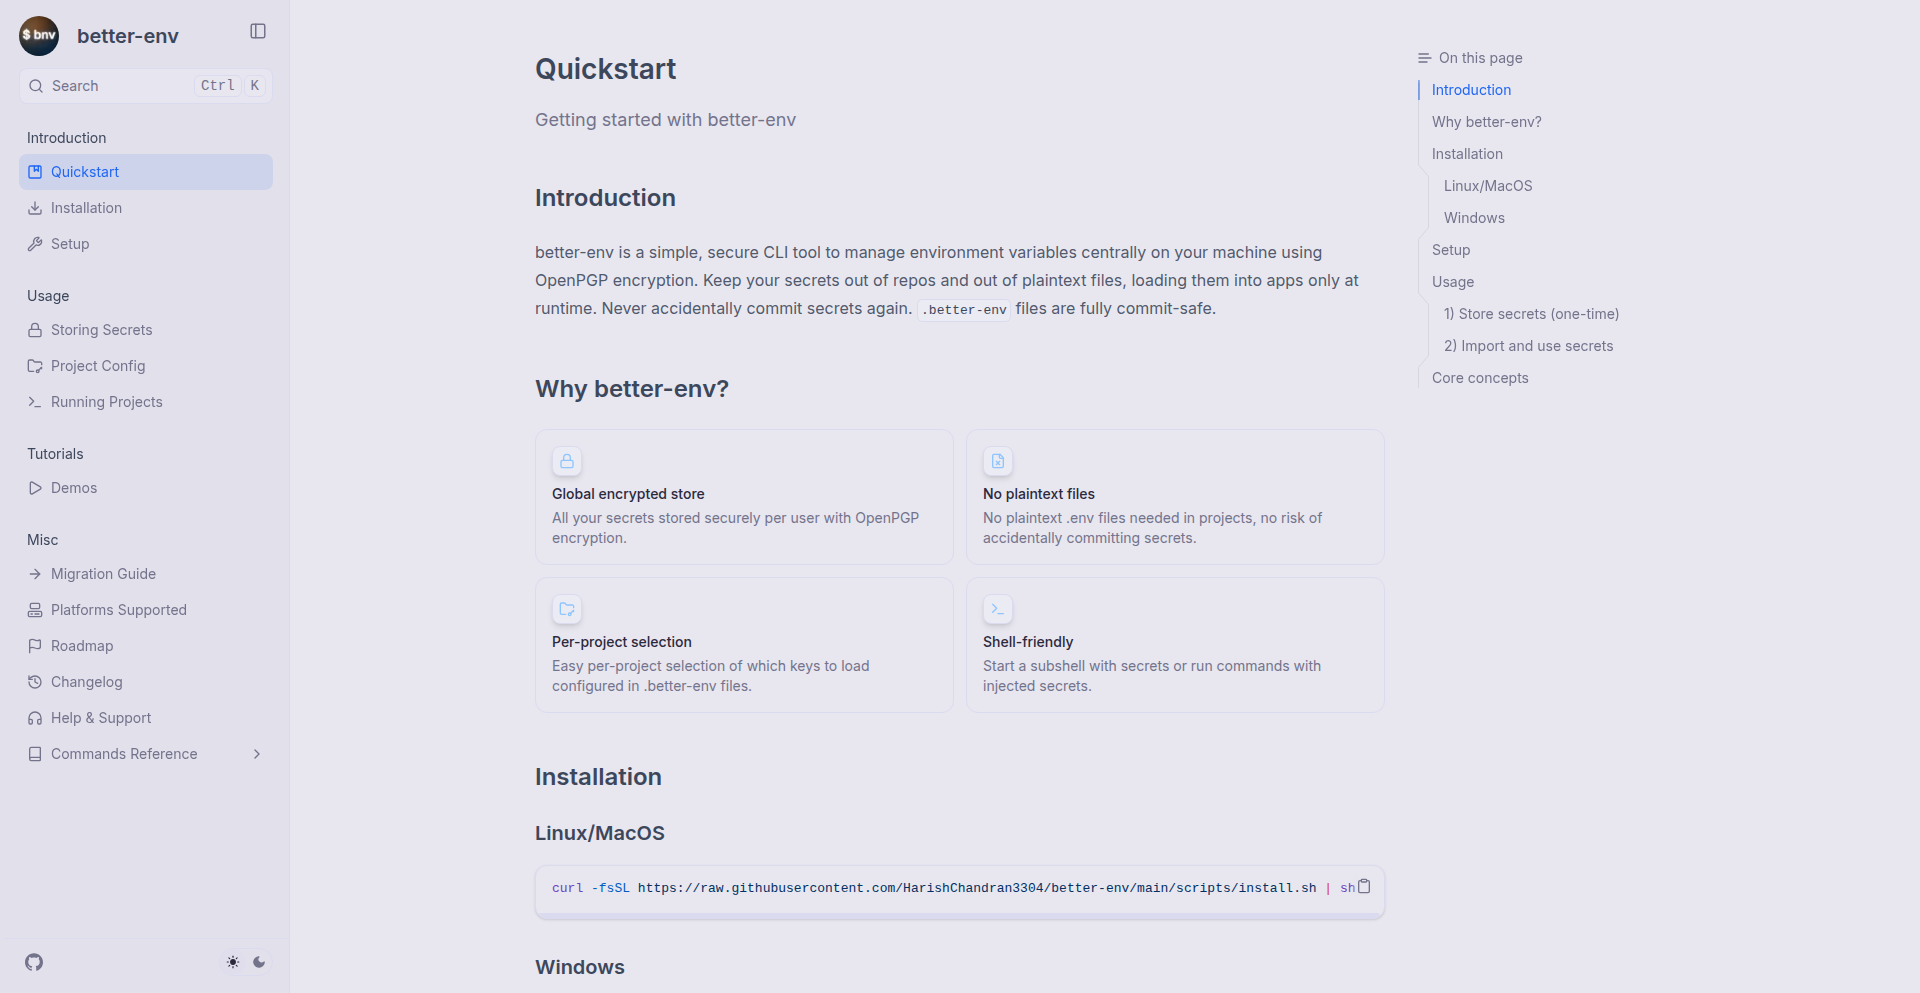
Task: Click the terminal icon on Shell-friendly card
Action: [x=998, y=609]
